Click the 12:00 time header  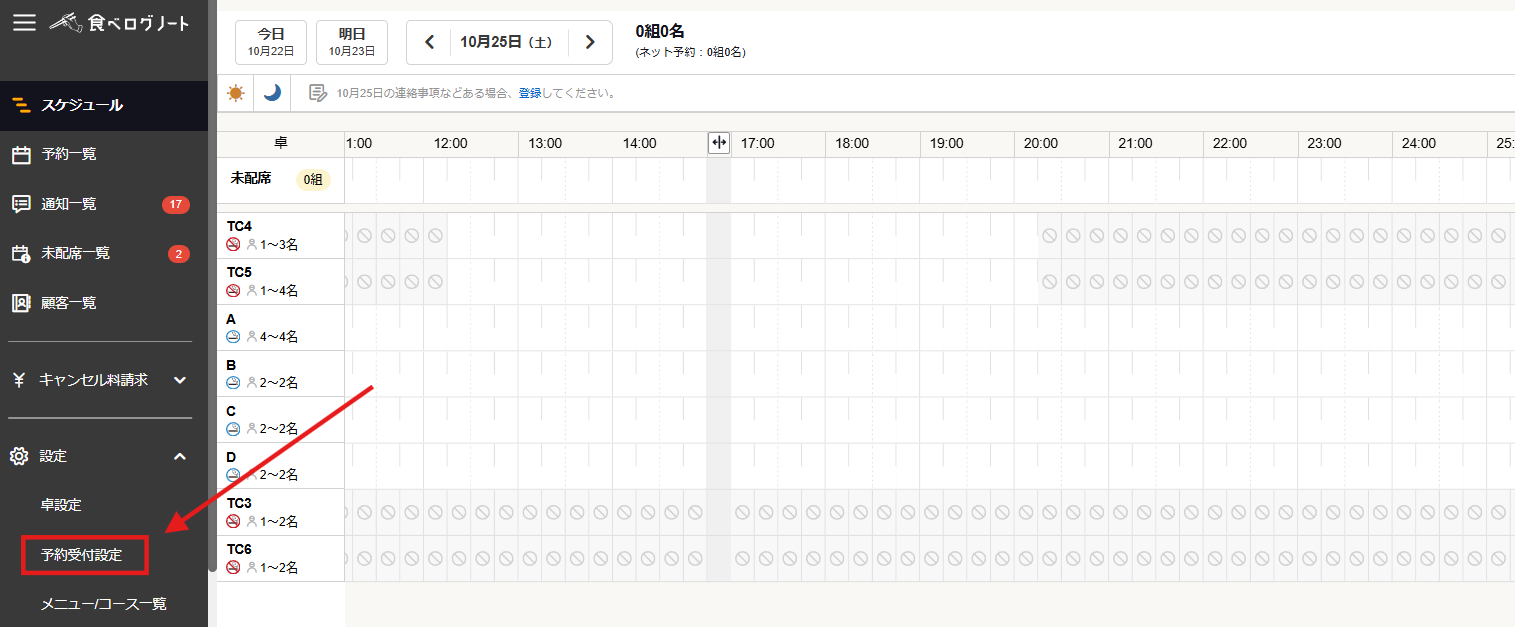pyautogui.click(x=451, y=143)
